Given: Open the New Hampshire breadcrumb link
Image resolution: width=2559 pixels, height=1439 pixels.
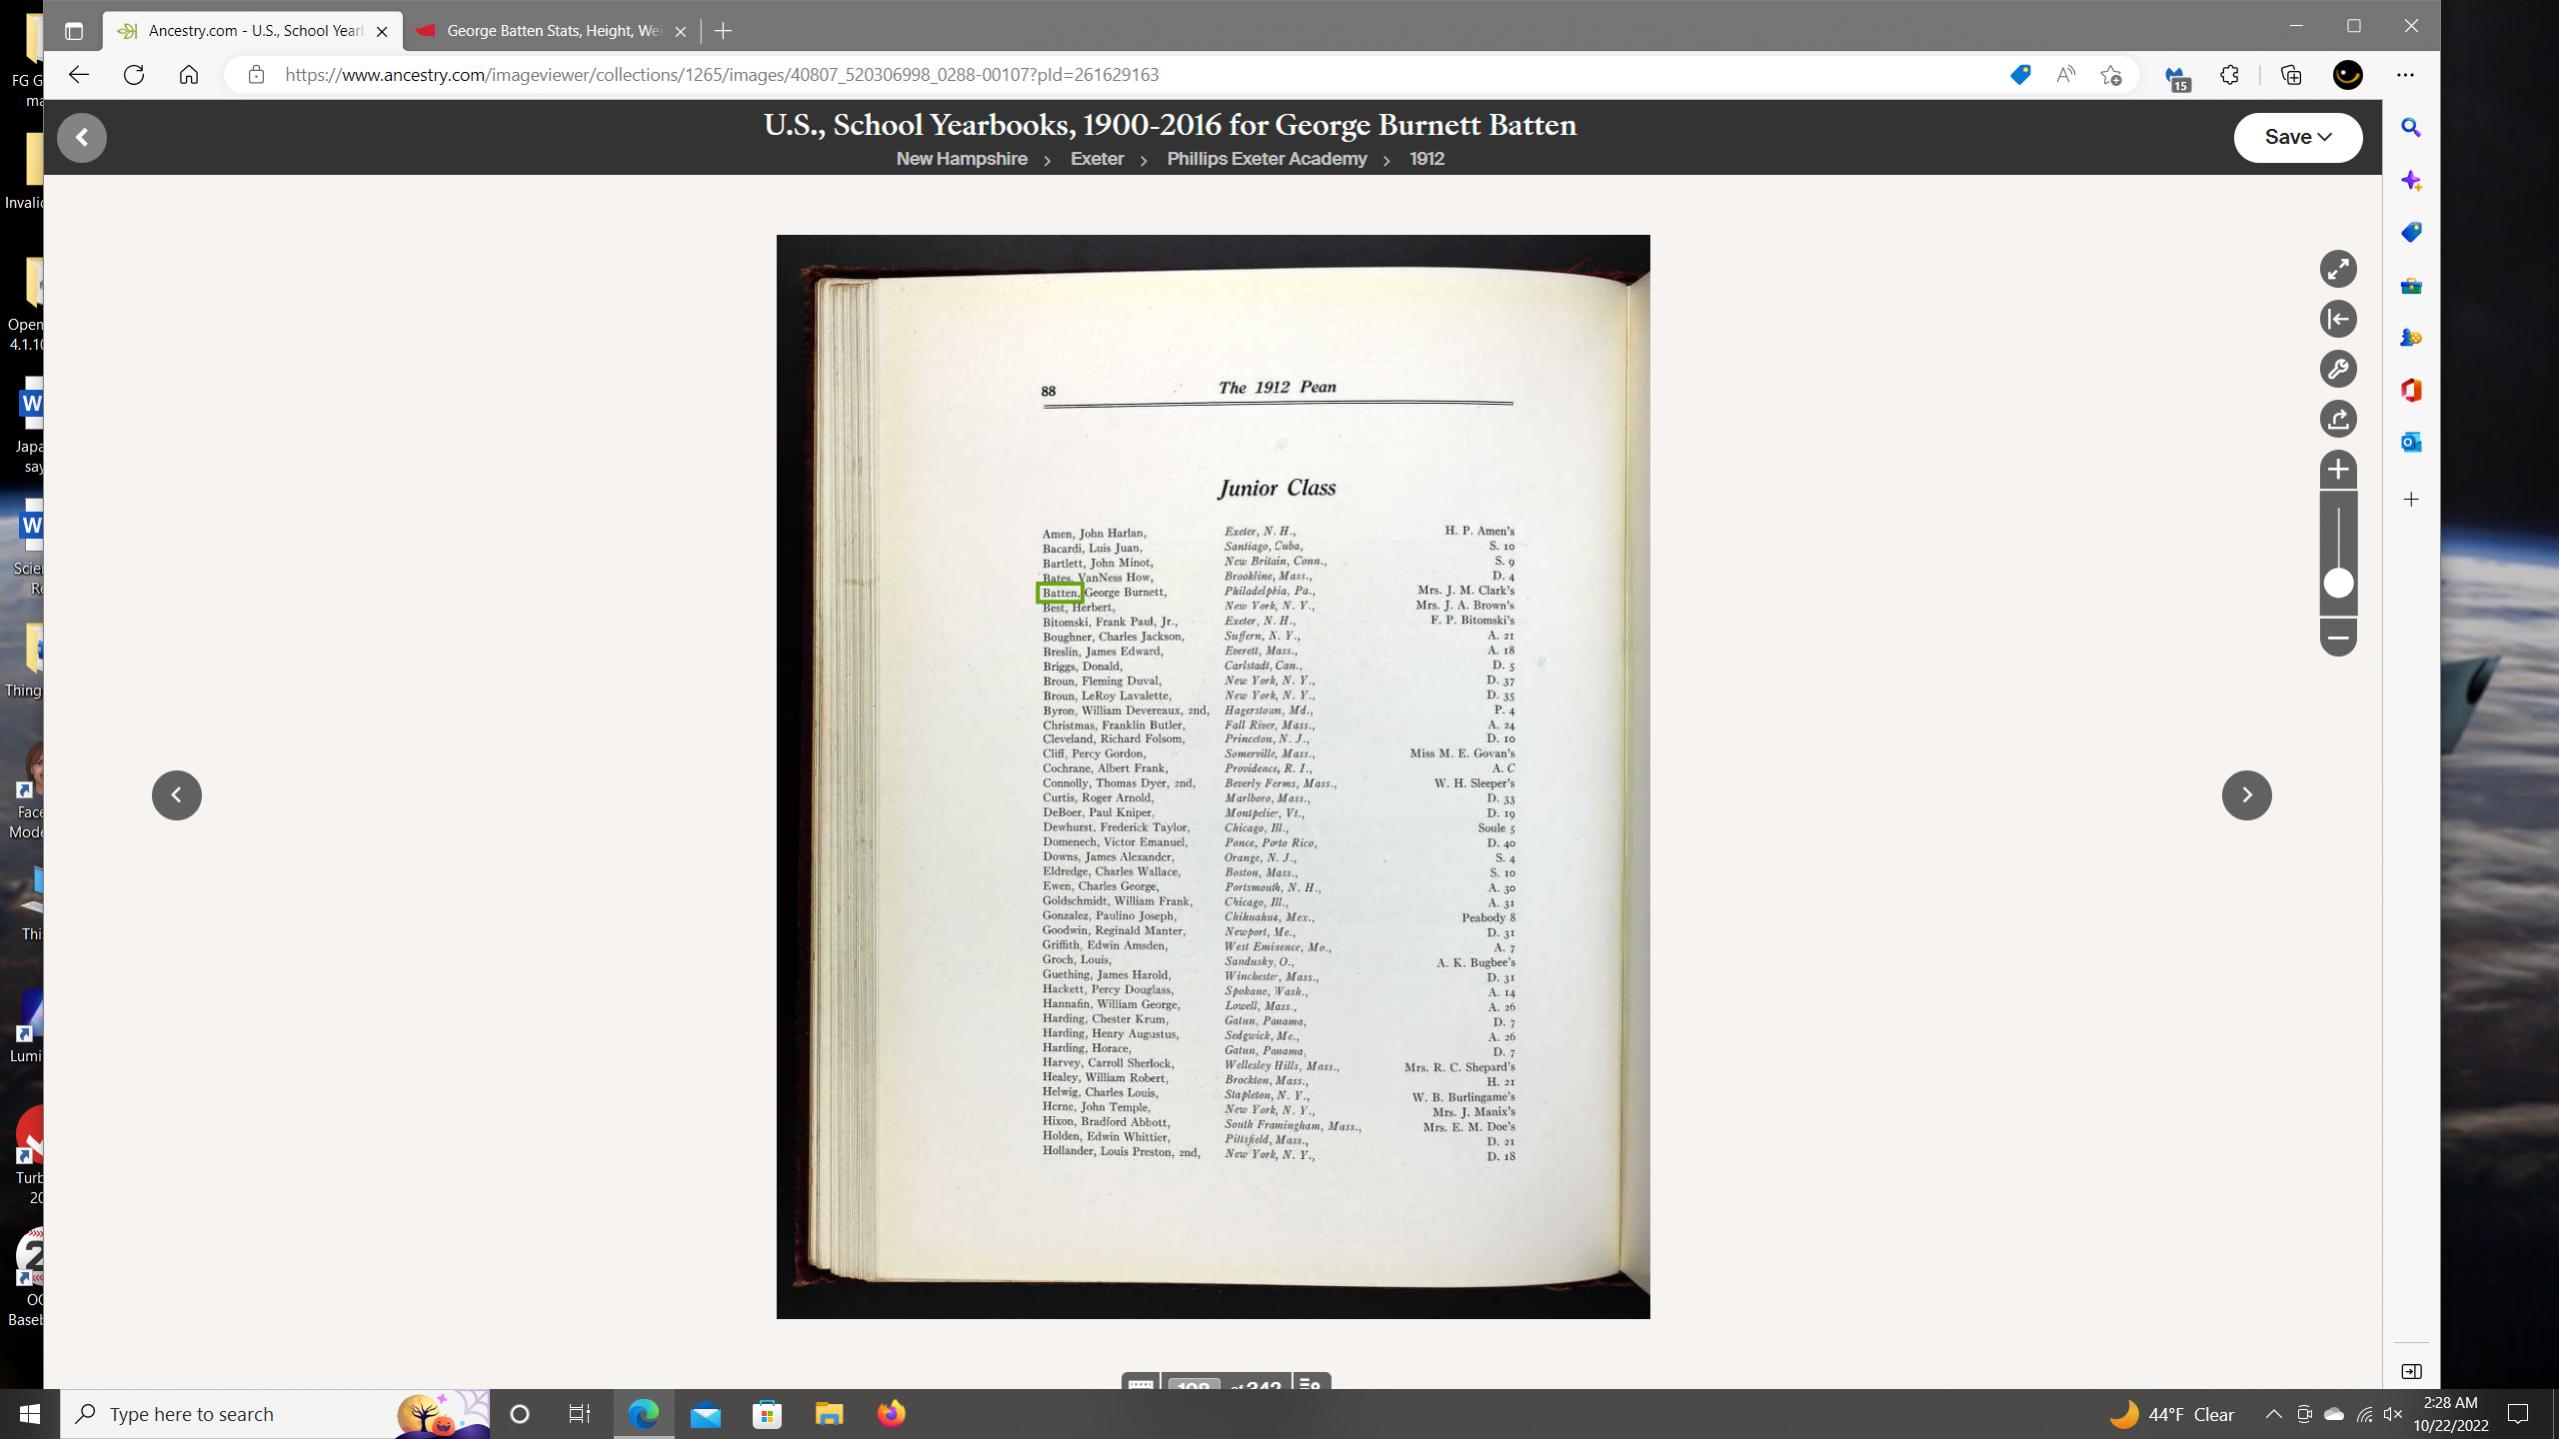Looking at the screenshot, I should 961,159.
